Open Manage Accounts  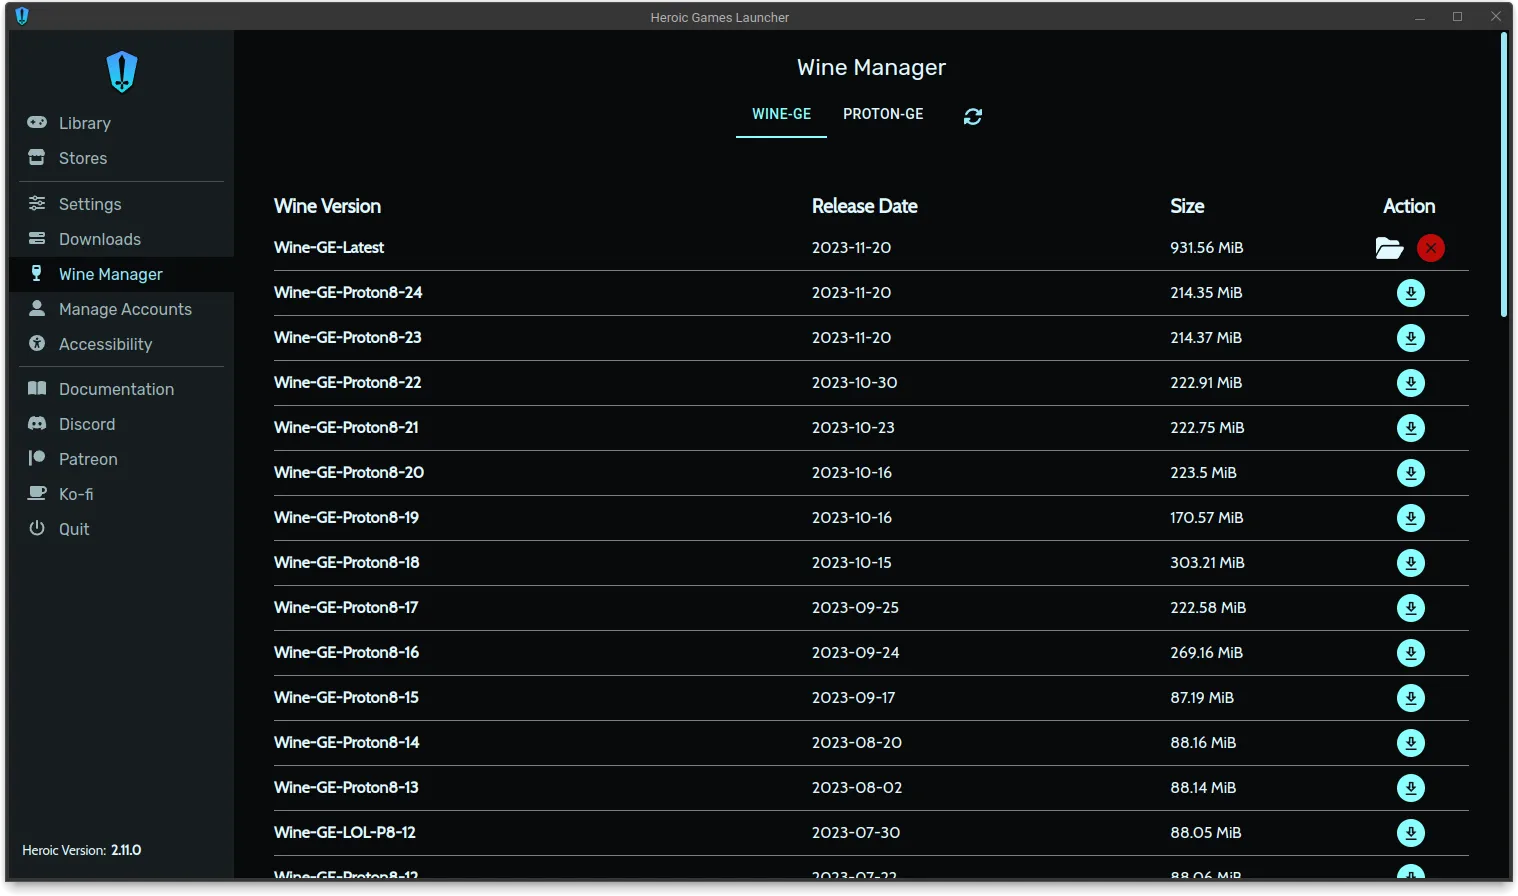click(124, 309)
